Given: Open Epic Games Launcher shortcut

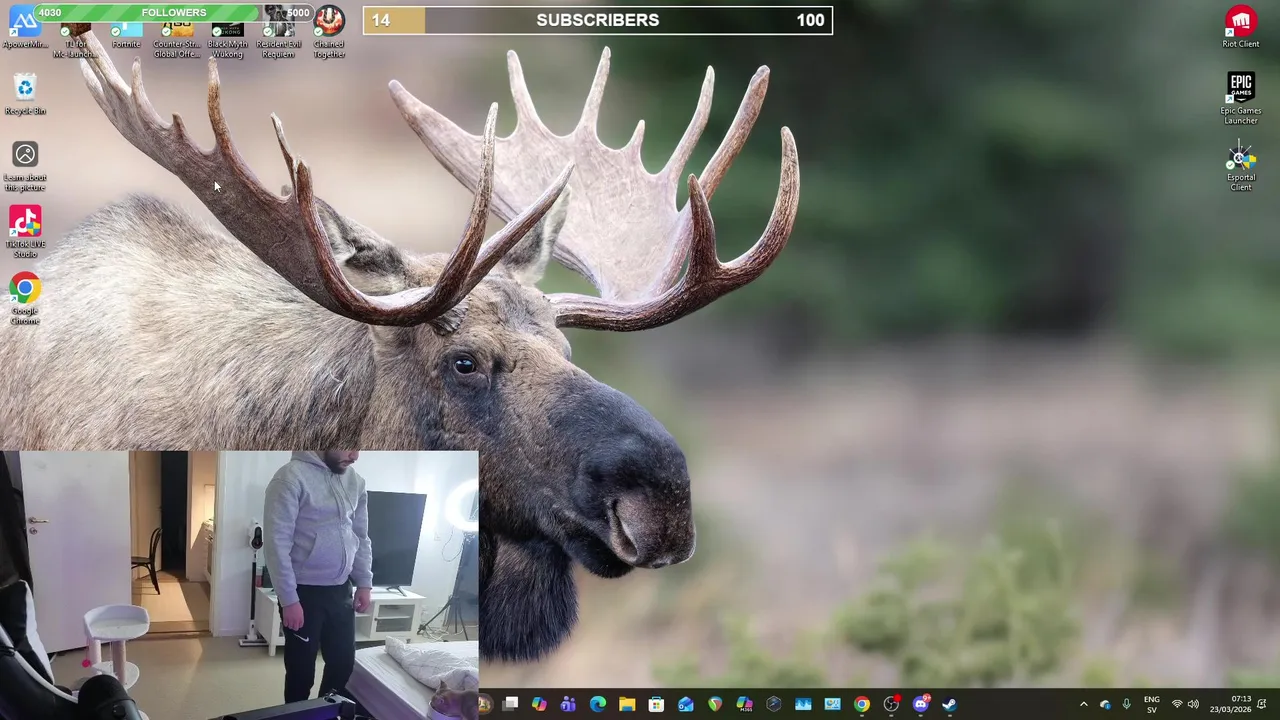Looking at the screenshot, I should 1241,98.
